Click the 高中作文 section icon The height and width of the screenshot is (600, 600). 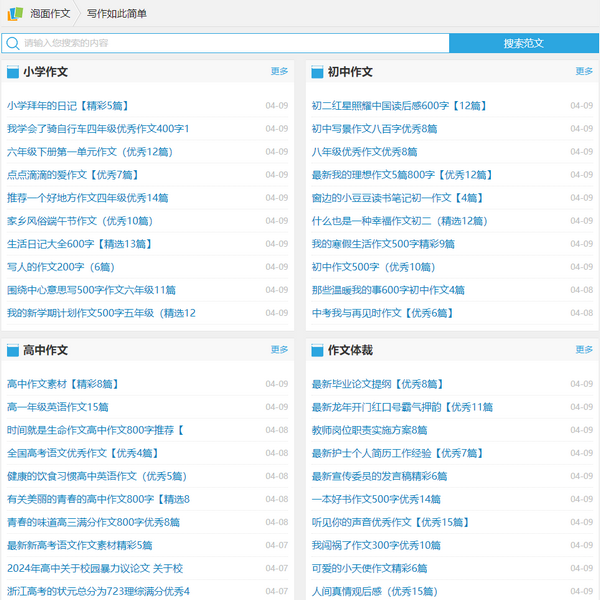pyautogui.click(x=13, y=351)
